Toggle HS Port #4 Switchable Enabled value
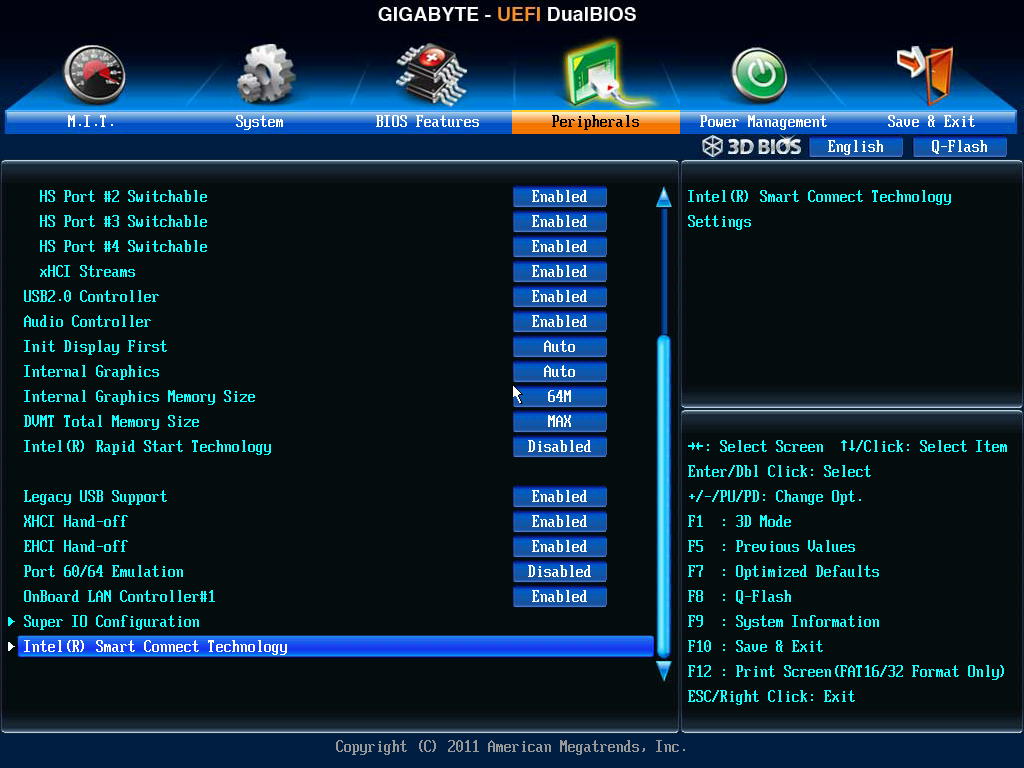Image resolution: width=1024 pixels, height=768 pixels. [560, 247]
